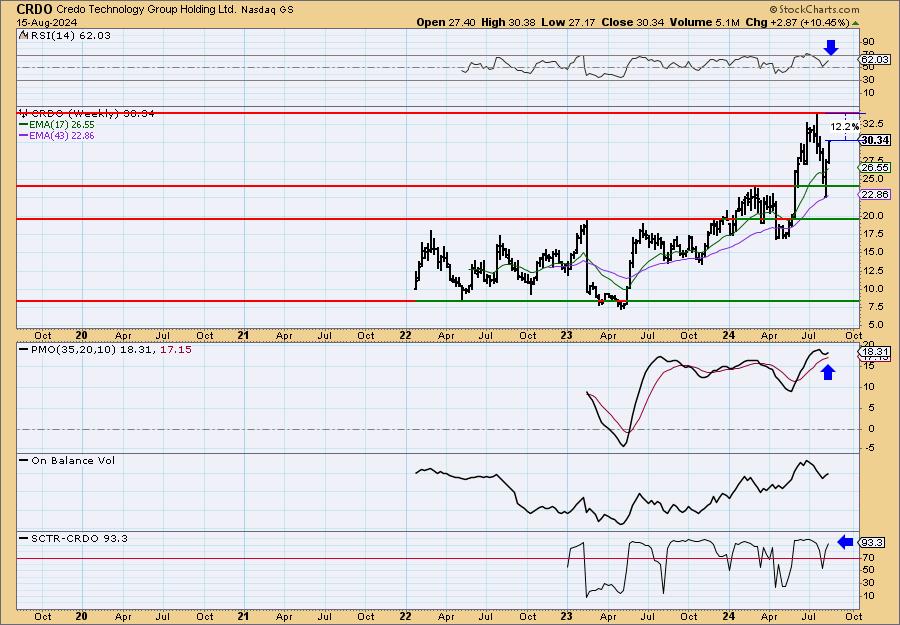
Task: Click the Low 27.17 value
Action: click(x=568, y=22)
